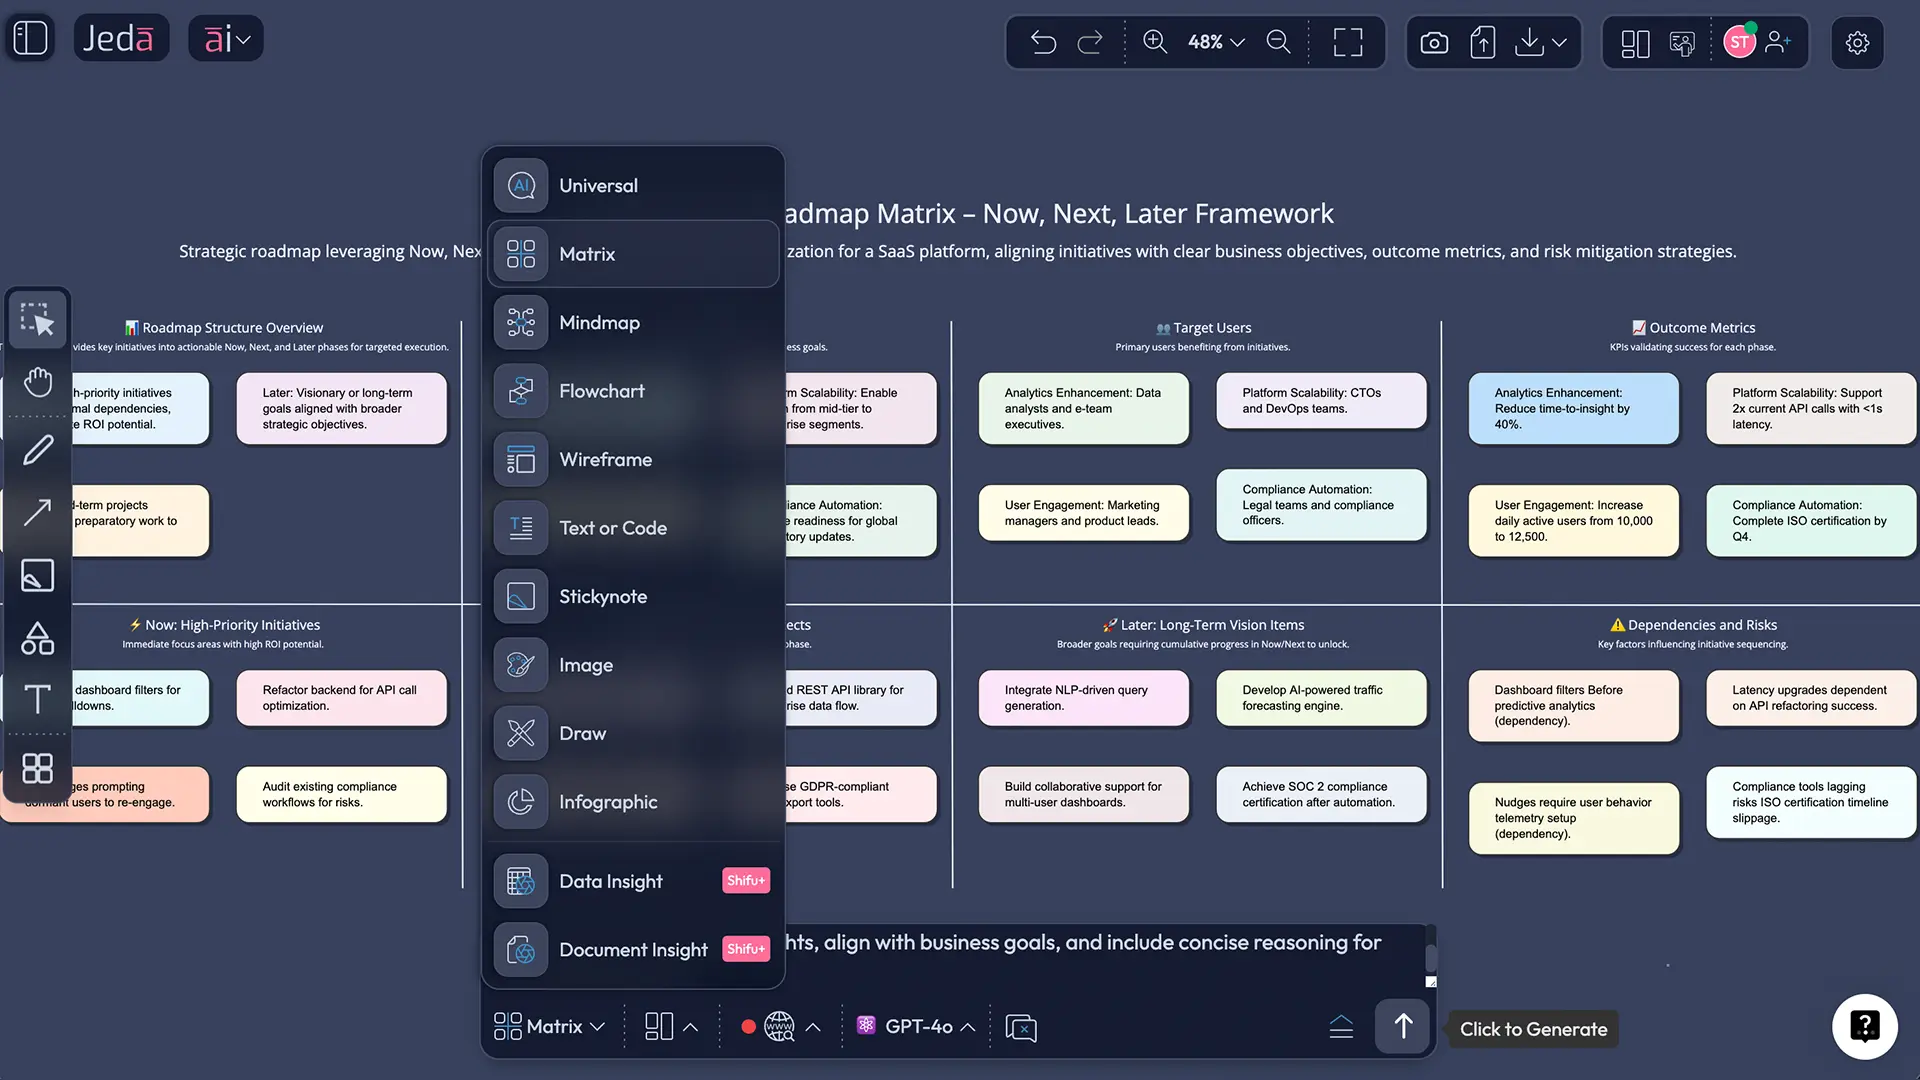Click the camera screenshot icon

(x=1434, y=42)
